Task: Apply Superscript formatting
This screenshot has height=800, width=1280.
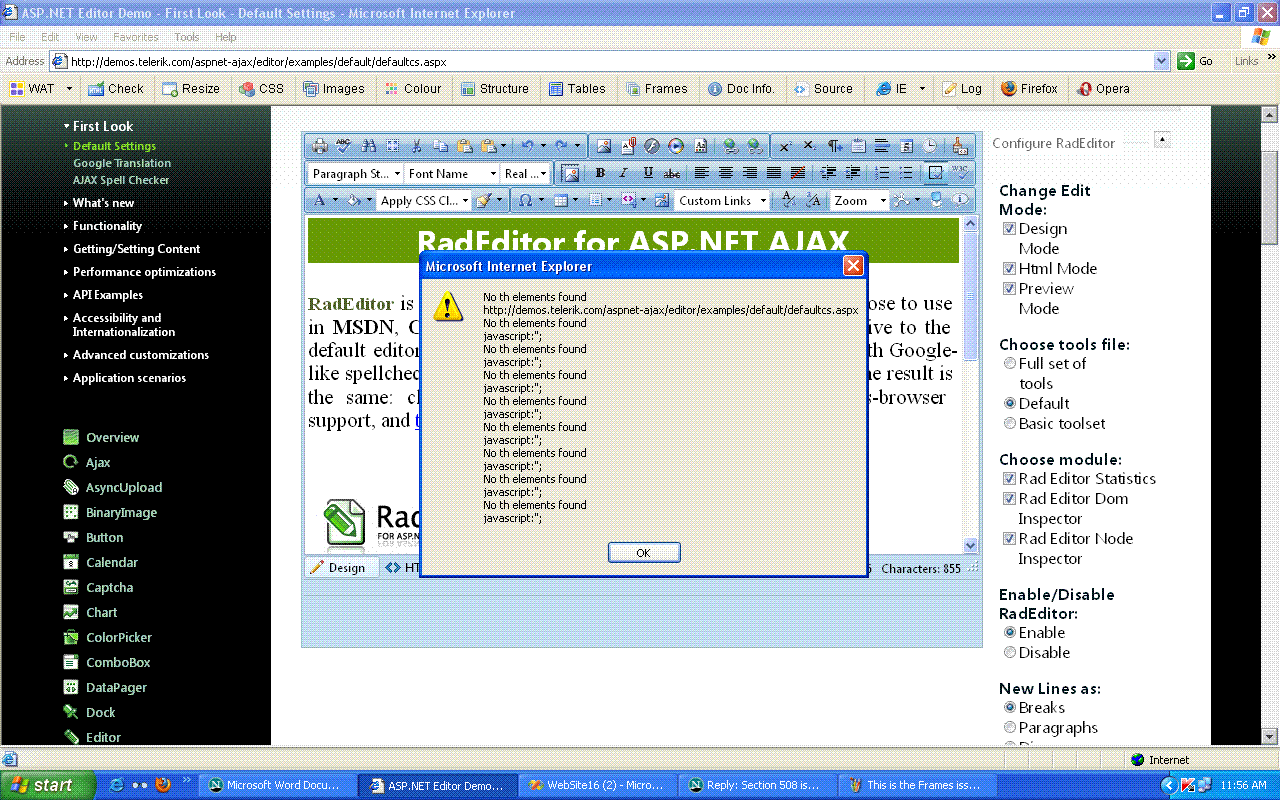Action: click(785, 146)
